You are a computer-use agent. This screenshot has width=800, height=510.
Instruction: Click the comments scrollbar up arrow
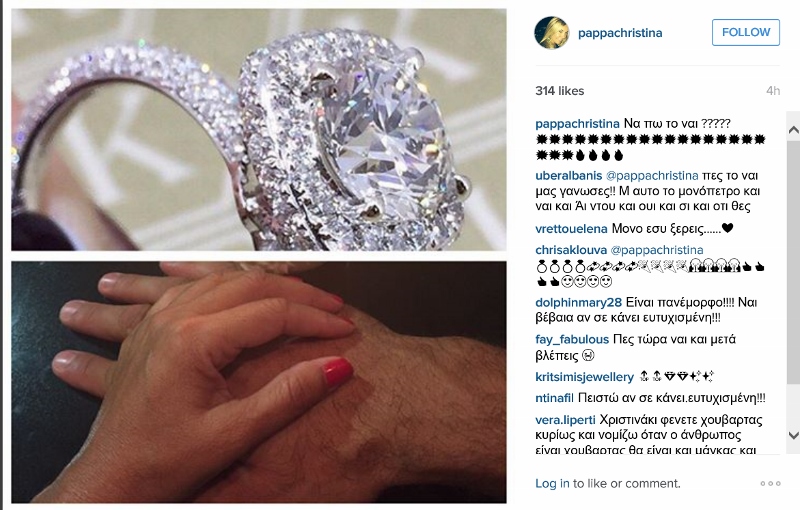[x=793, y=130]
